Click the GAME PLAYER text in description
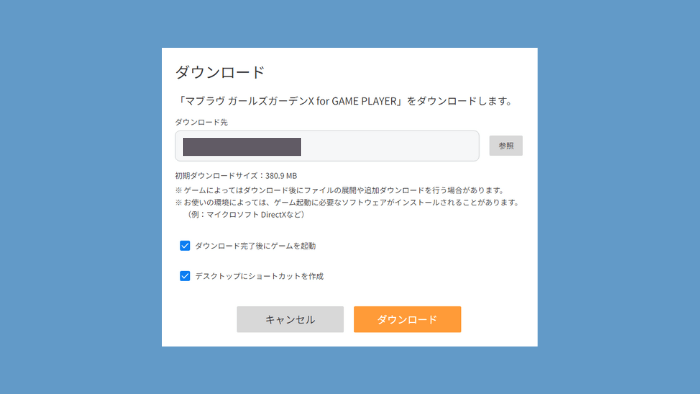 point(364,101)
